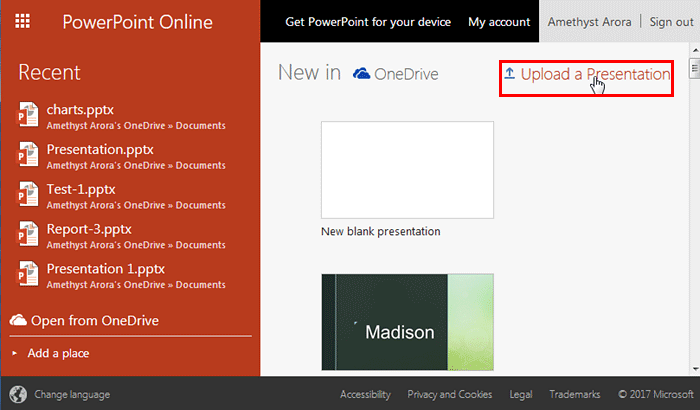Expand the Add a place triangle
This screenshot has width=700, height=410.
point(15,353)
